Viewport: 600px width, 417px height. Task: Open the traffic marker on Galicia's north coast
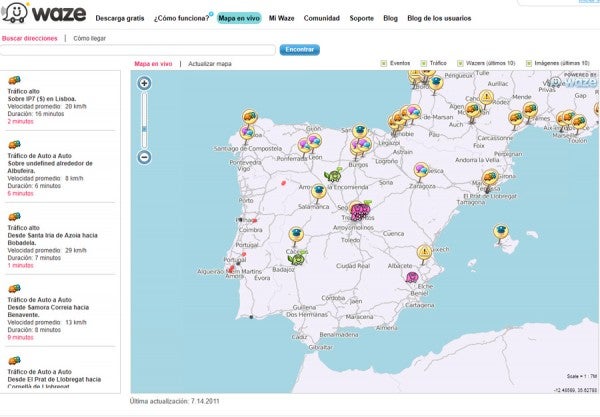coord(249,116)
